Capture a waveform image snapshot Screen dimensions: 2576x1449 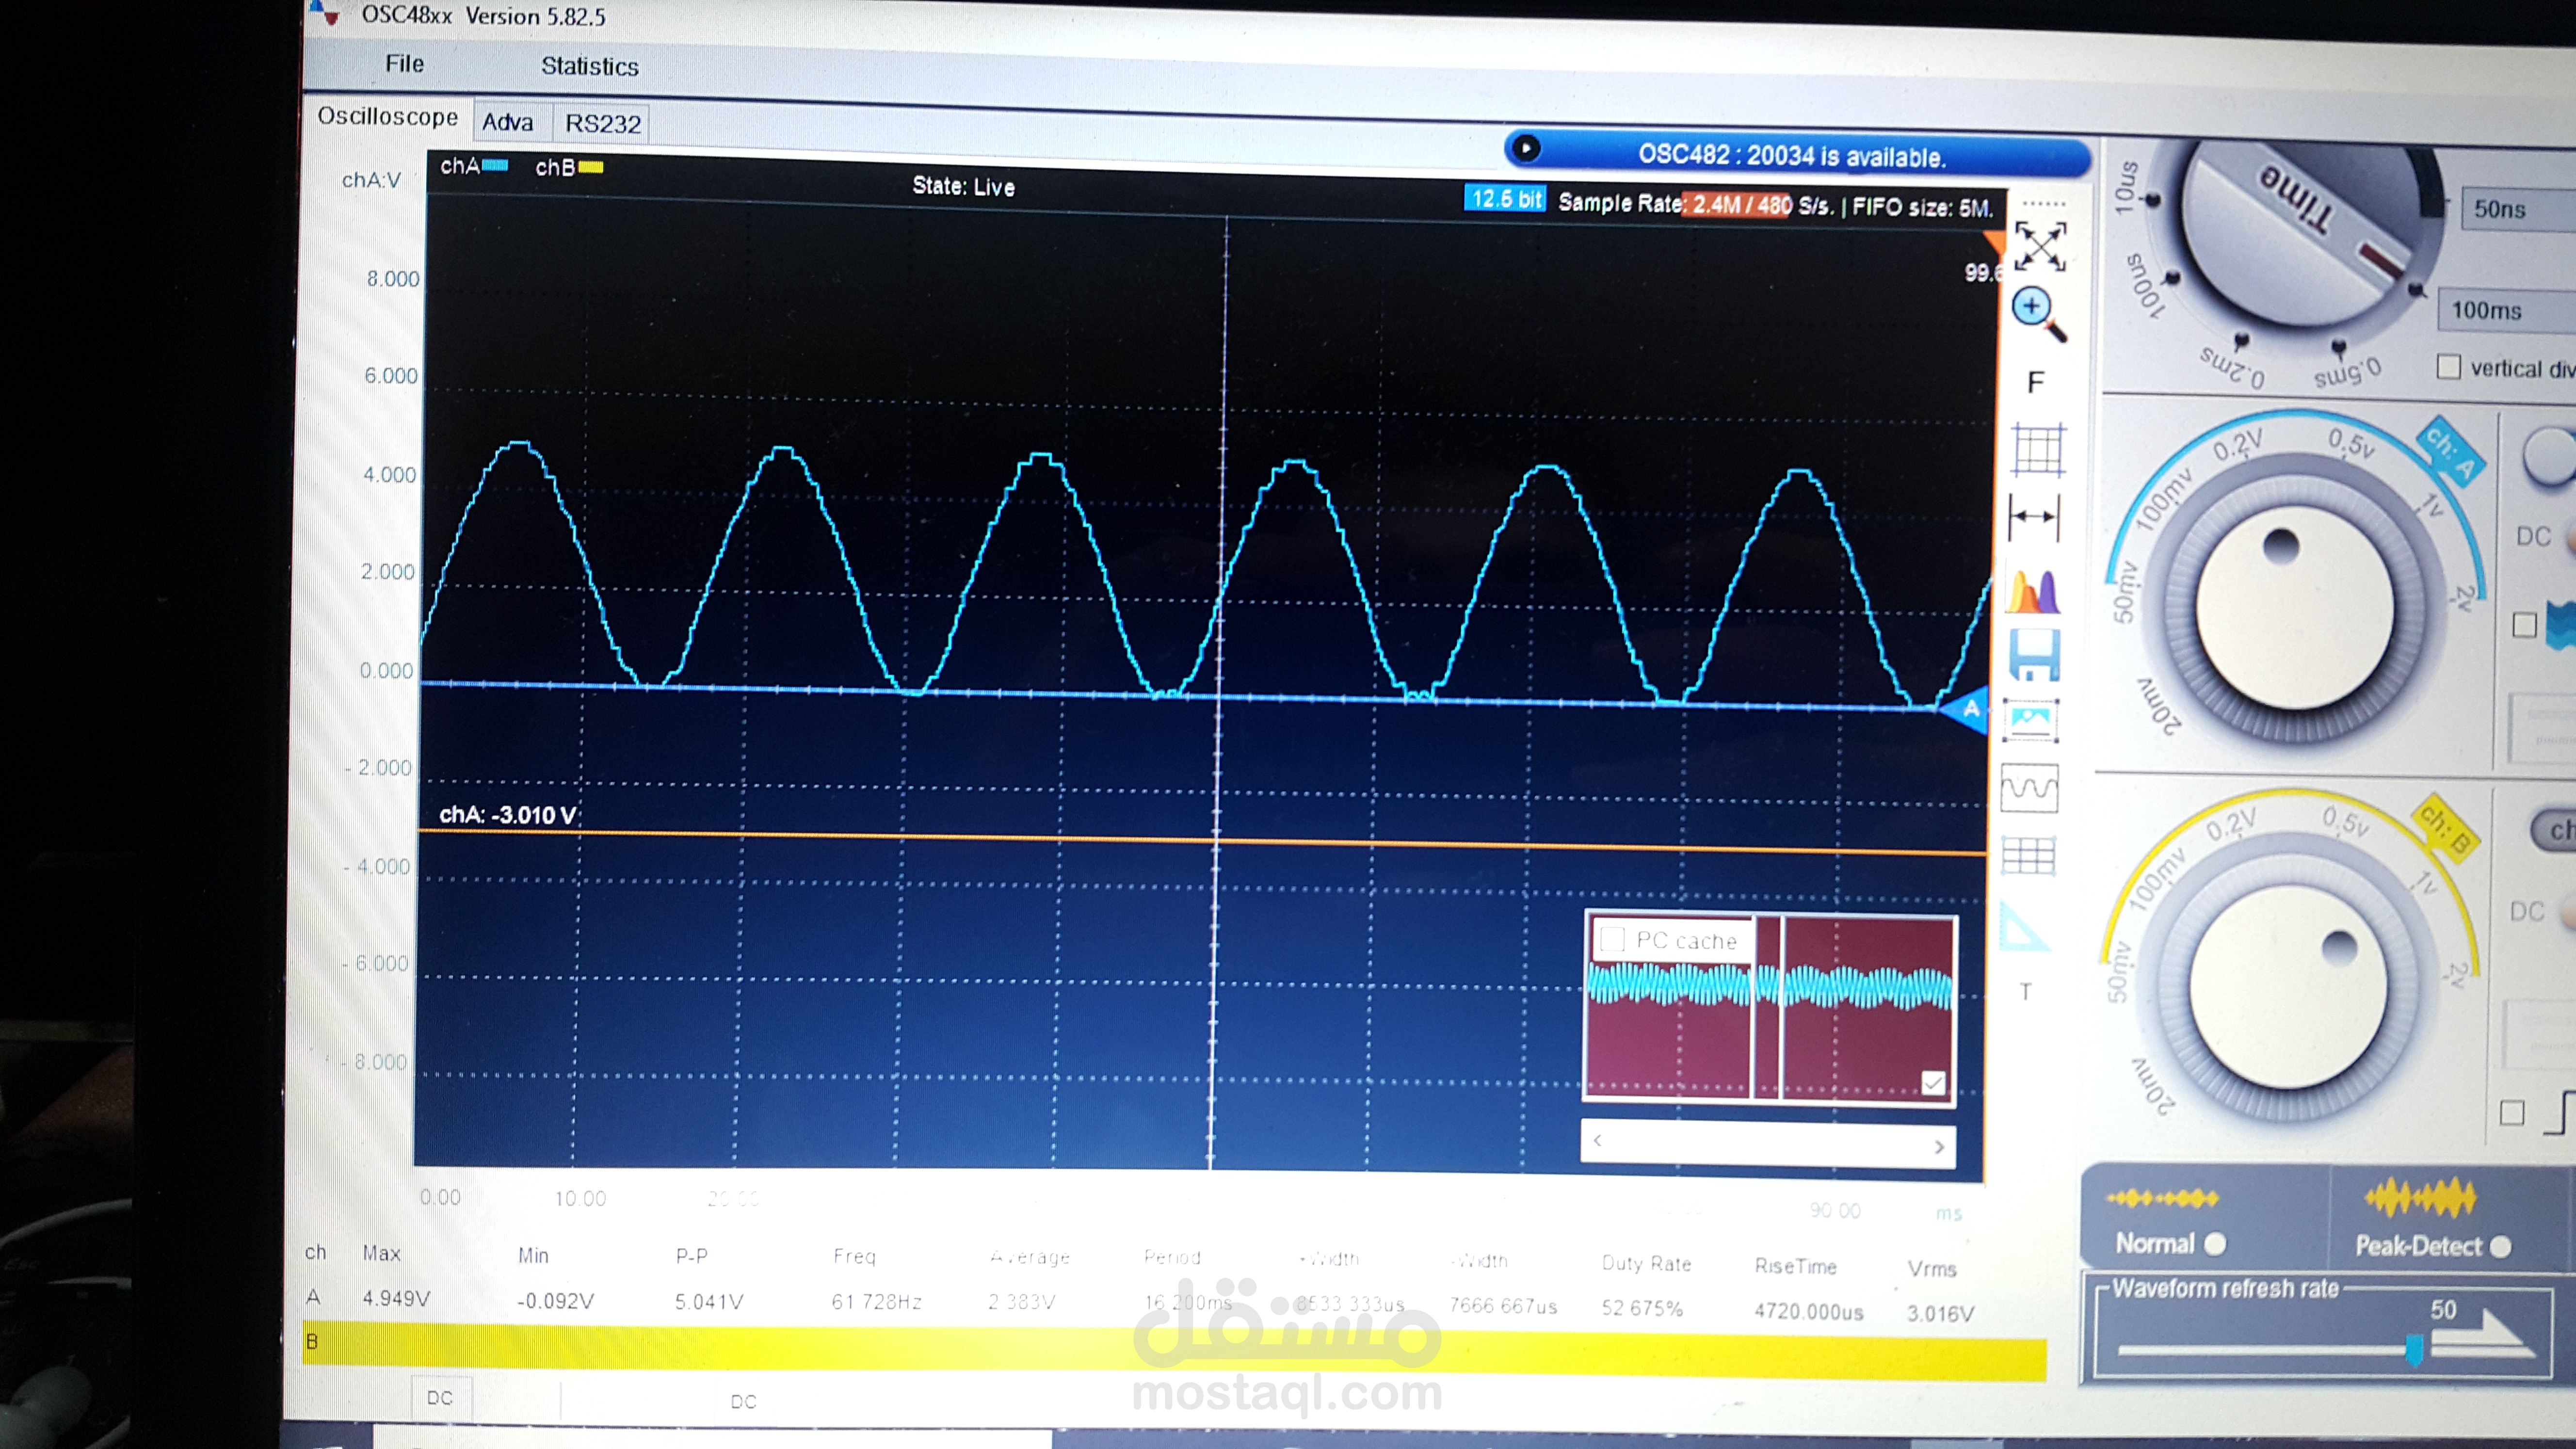2031,720
